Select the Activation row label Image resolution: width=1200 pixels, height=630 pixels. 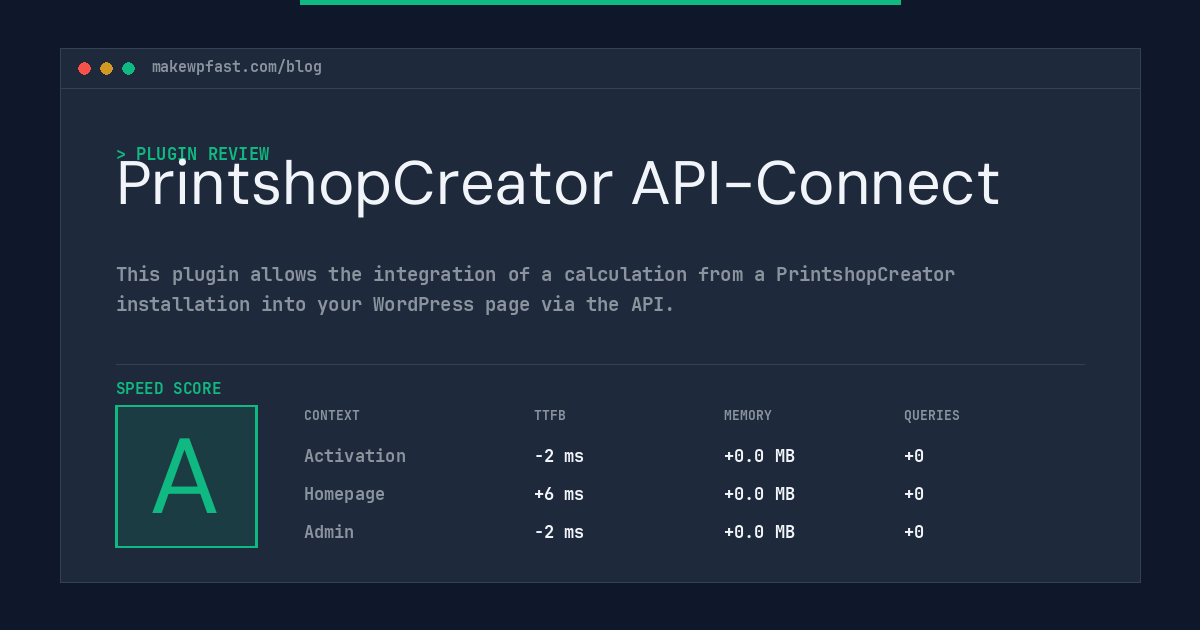(x=355, y=456)
